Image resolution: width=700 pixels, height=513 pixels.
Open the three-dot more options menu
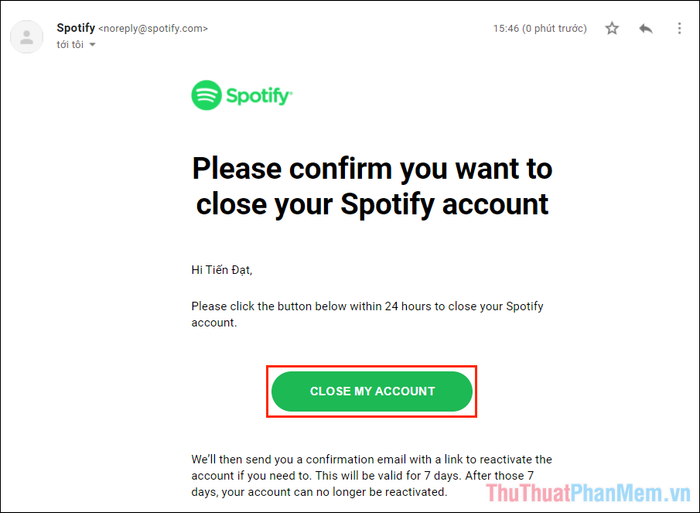679,29
